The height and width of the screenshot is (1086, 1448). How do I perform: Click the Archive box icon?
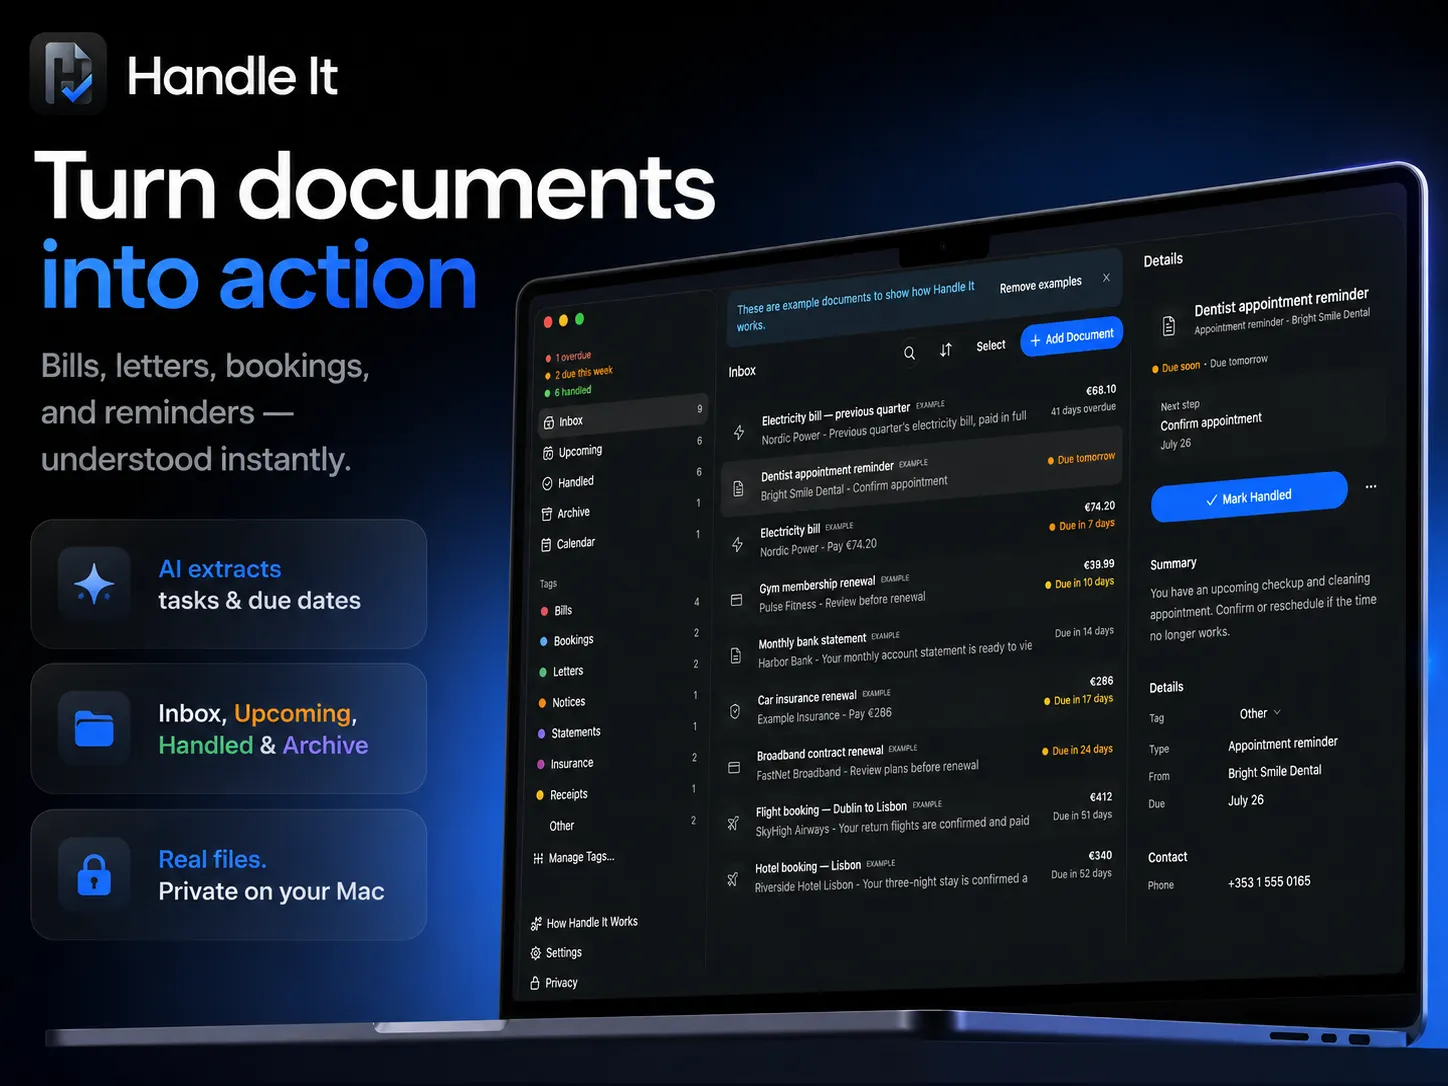click(547, 514)
